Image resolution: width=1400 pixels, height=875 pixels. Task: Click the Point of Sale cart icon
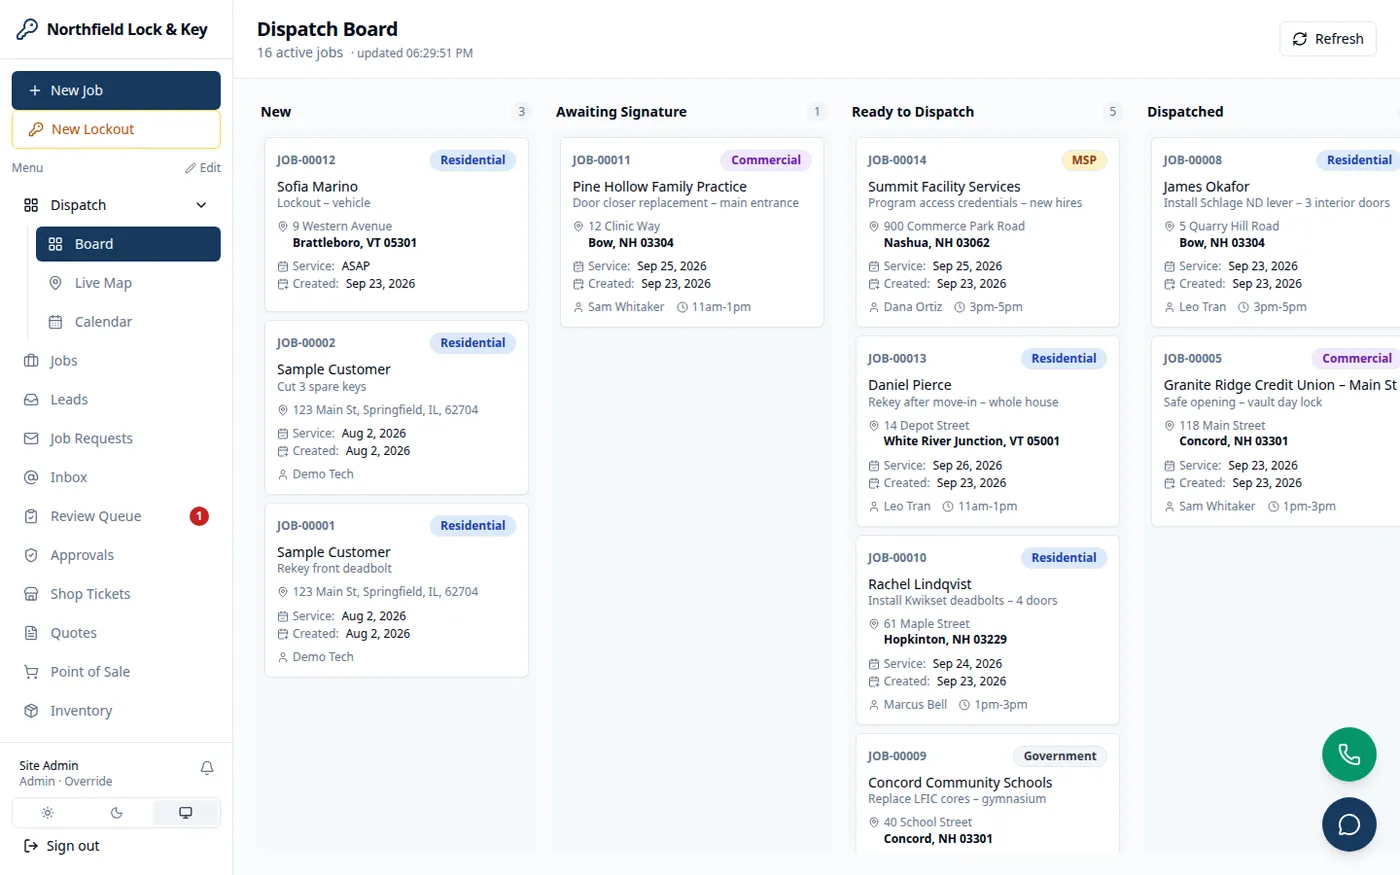[31, 672]
